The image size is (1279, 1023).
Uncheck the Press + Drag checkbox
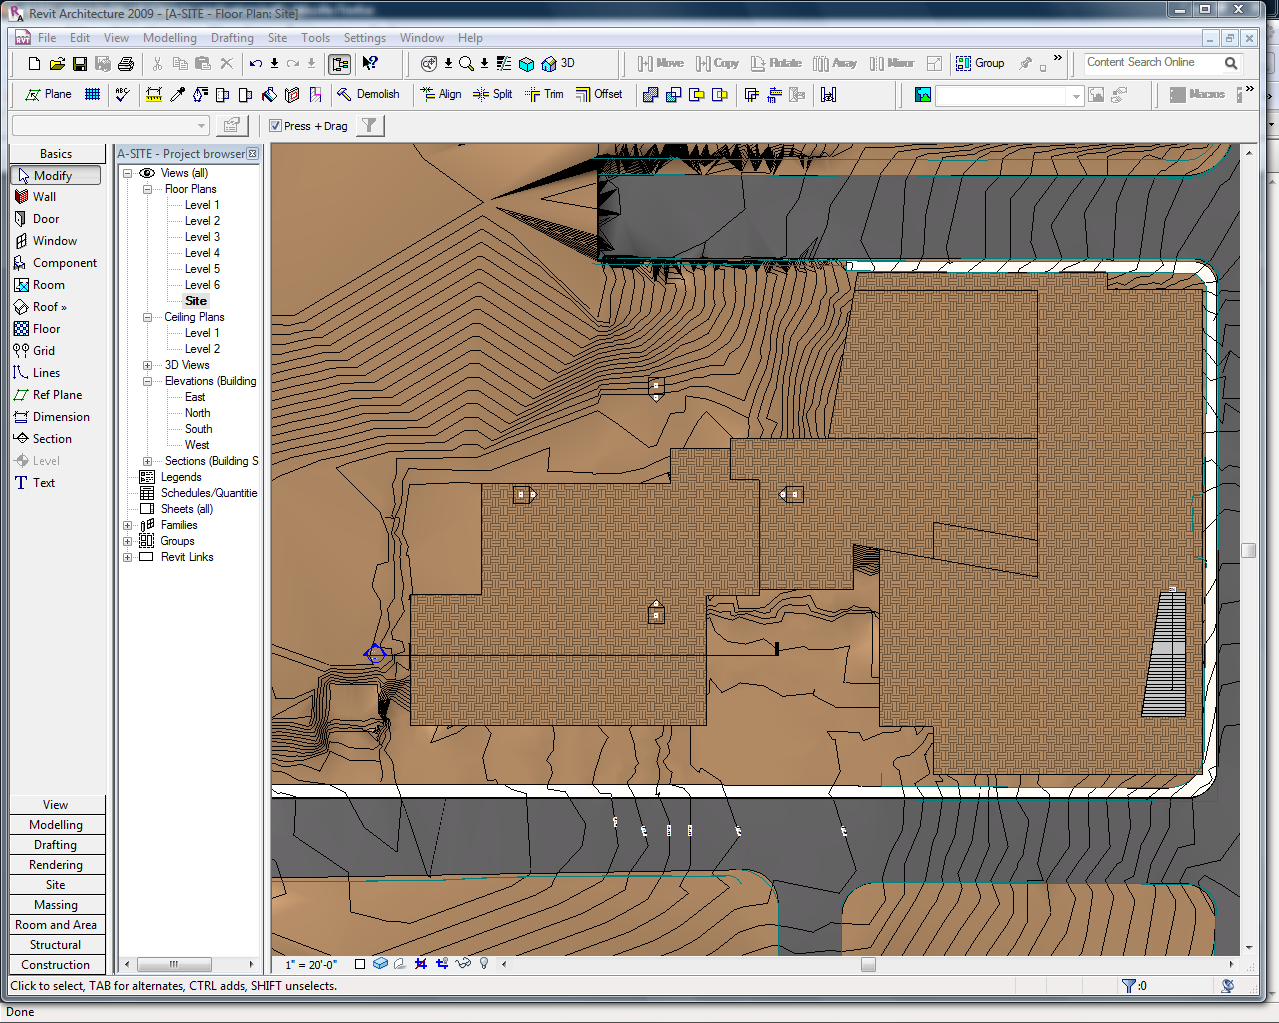[275, 125]
